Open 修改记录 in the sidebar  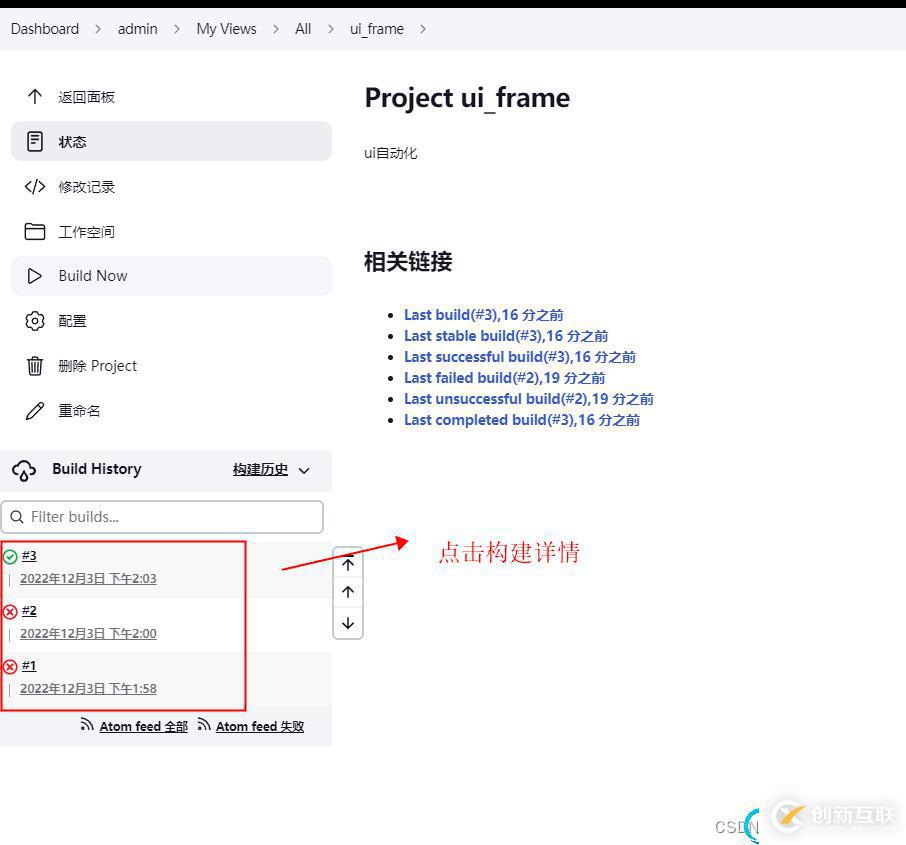[171, 187]
